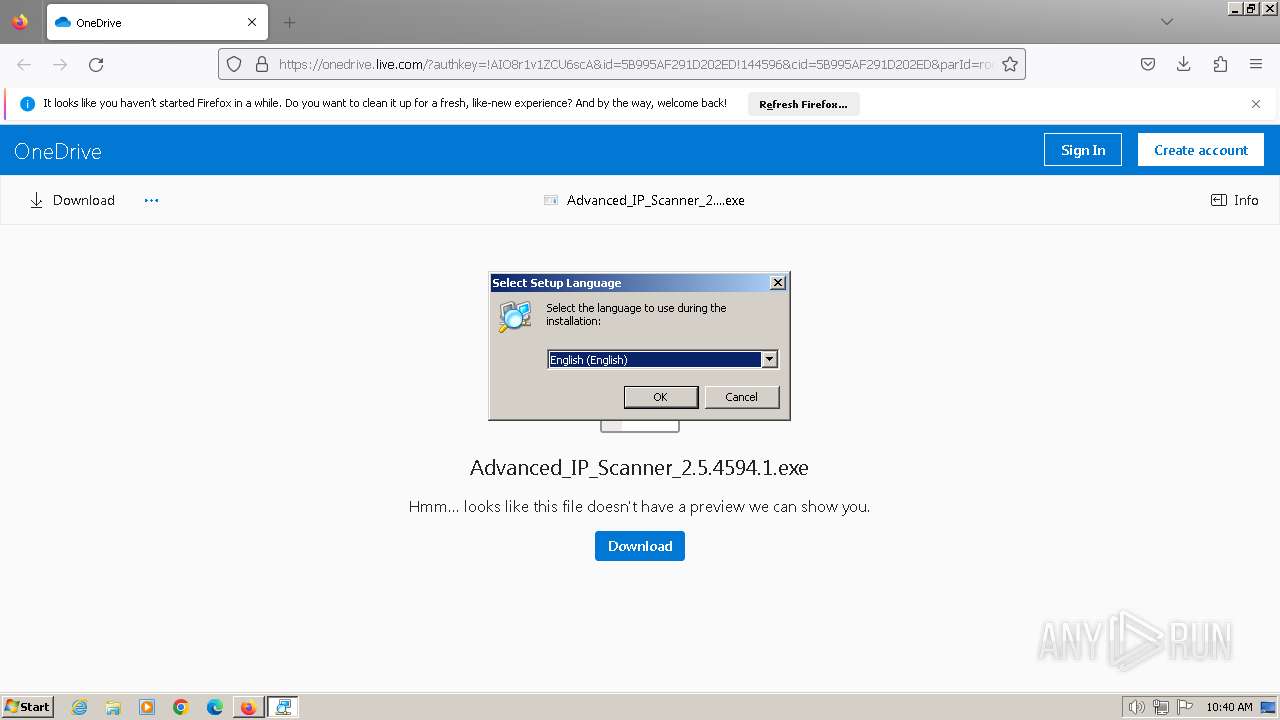1280x720 pixels.
Task: Open media player from taskbar
Action: (x=147, y=707)
